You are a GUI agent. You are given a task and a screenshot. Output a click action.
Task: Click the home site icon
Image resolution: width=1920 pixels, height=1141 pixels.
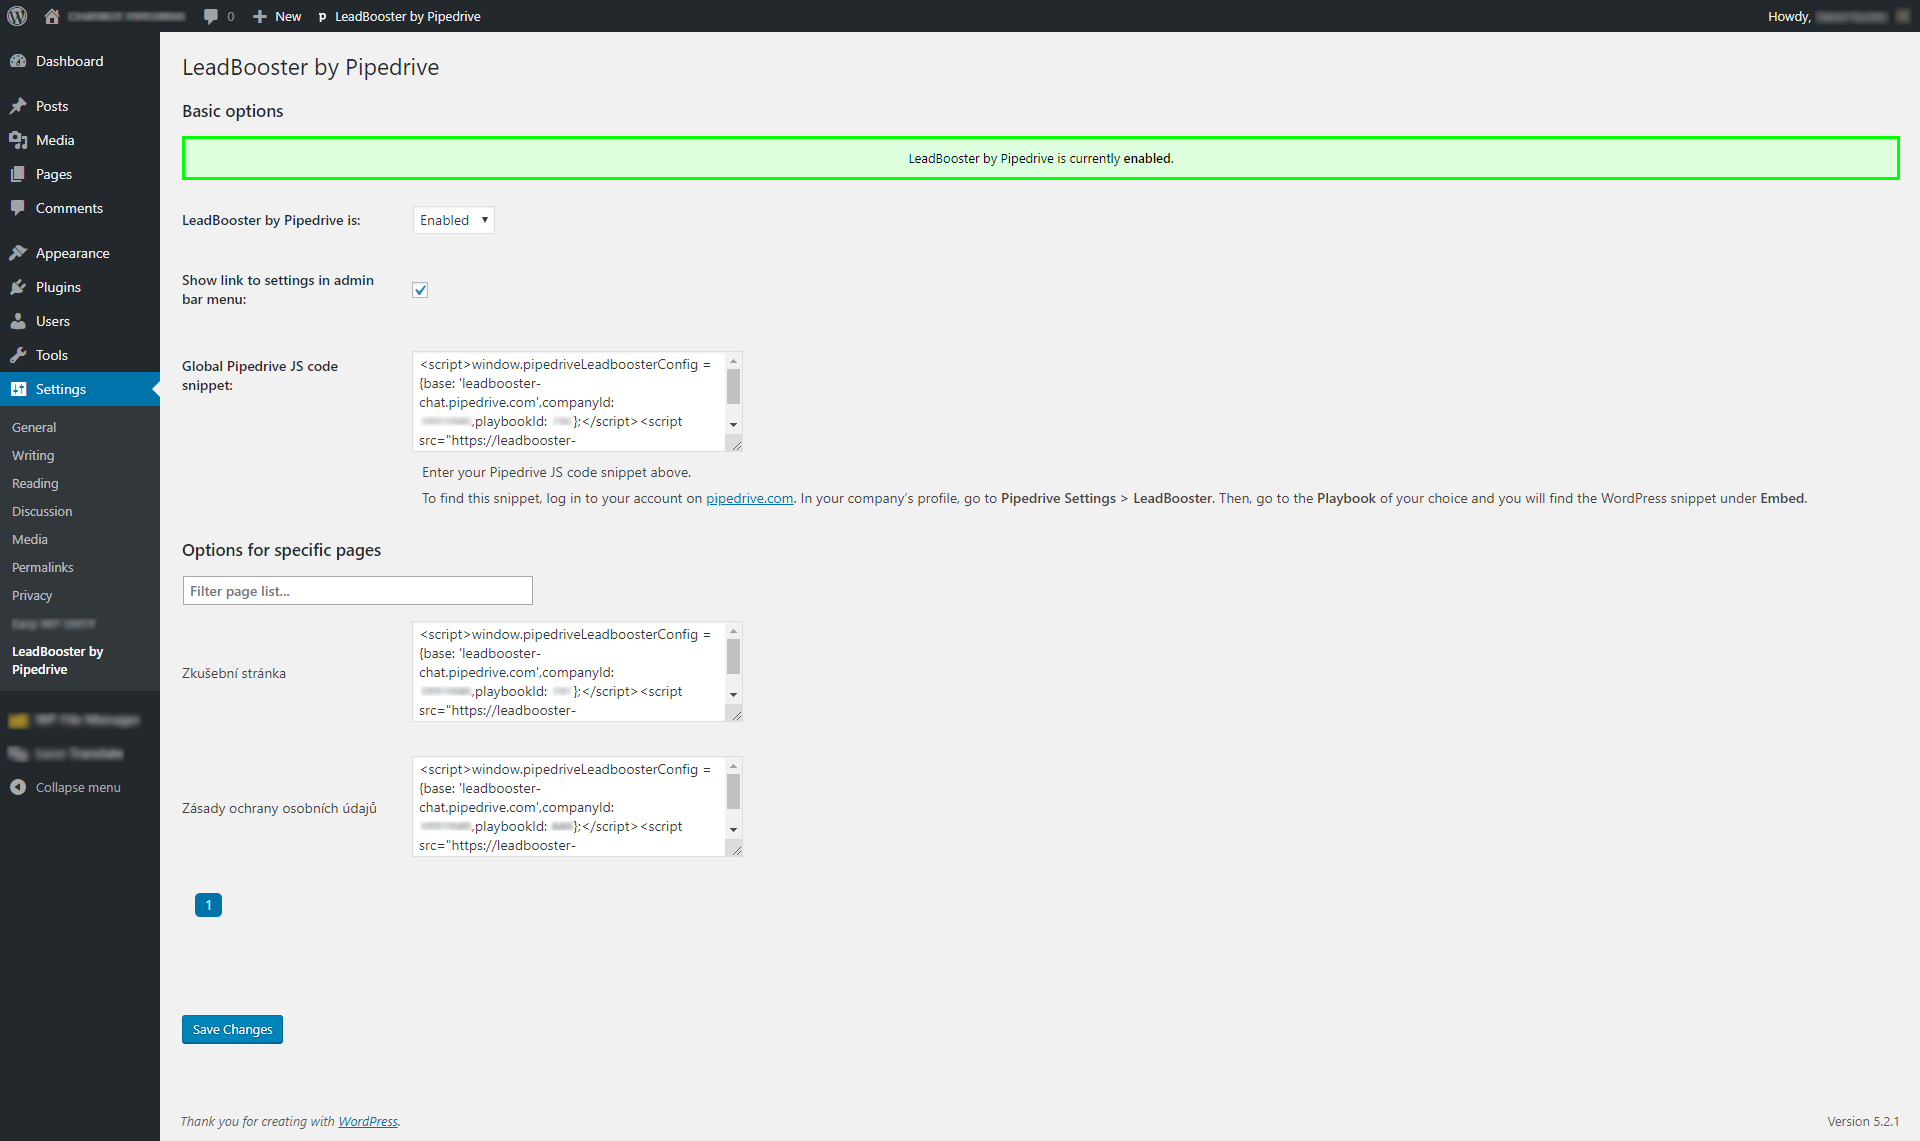[x=52, y=16]
